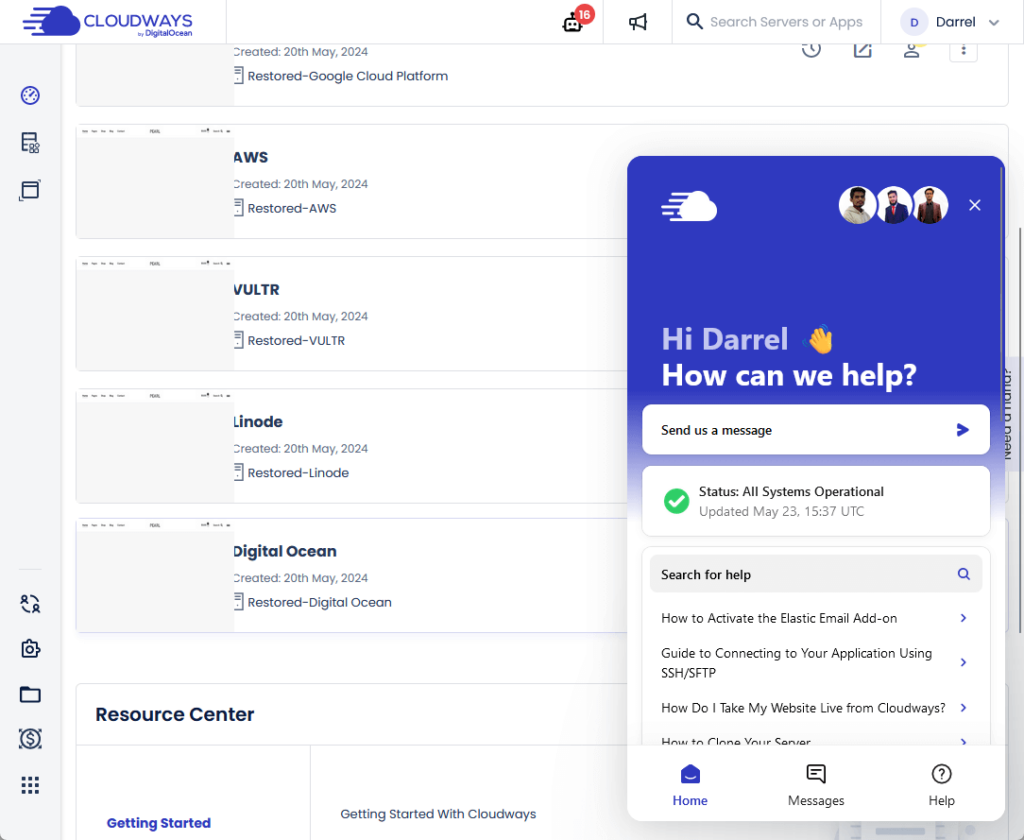Image resolution: width=1024 pixels, height=840 pixels.
Task: Expand chevron beside SSH/SFTP guide
Action: (x=963, y=662)
